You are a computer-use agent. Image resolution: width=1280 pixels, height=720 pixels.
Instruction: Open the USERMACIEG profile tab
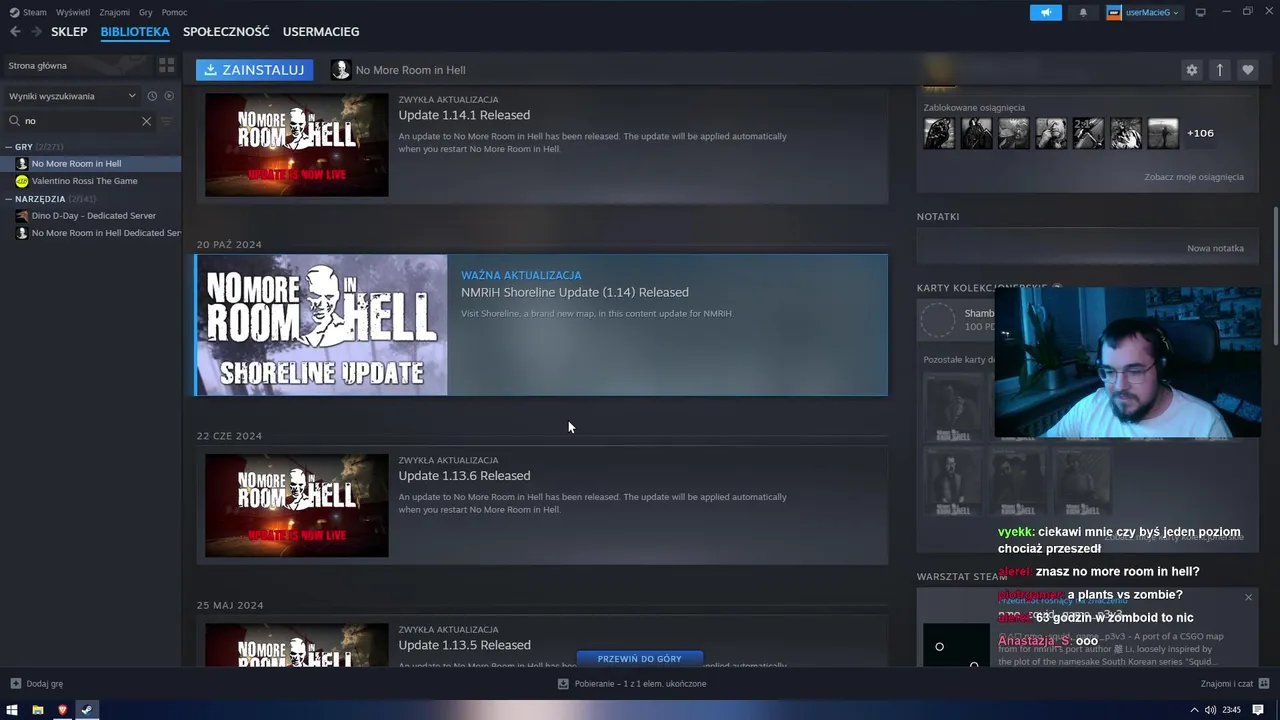click(x=321, y=32)
